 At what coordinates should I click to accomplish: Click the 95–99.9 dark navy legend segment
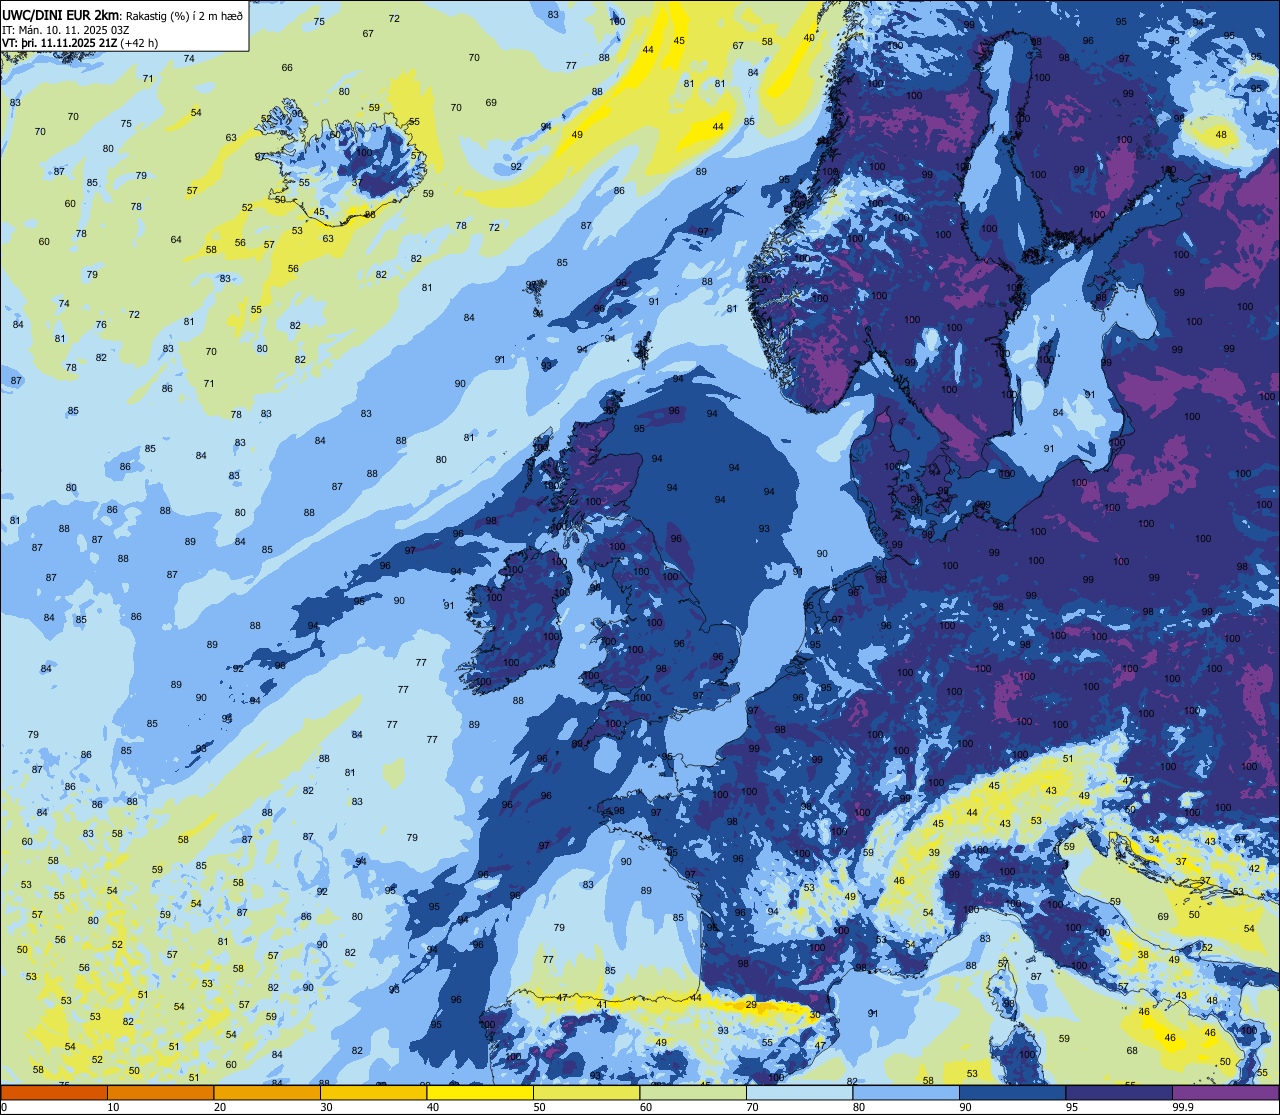(x=1119, y=1092)
